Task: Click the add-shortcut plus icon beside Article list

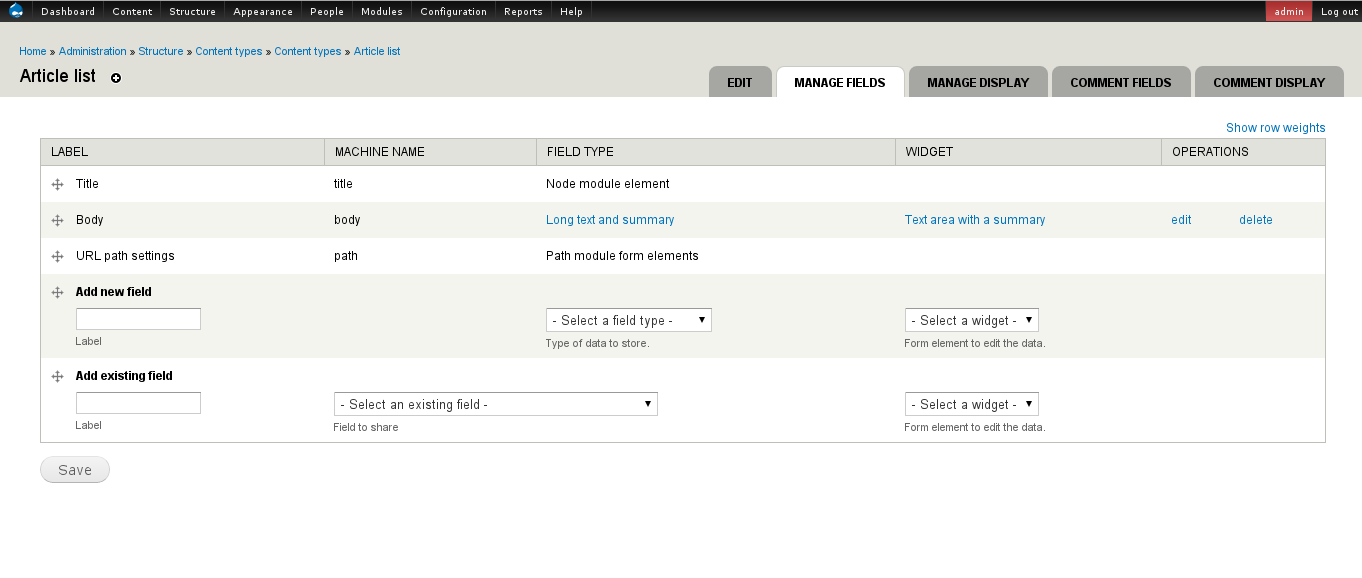Action: click(116, 78)
